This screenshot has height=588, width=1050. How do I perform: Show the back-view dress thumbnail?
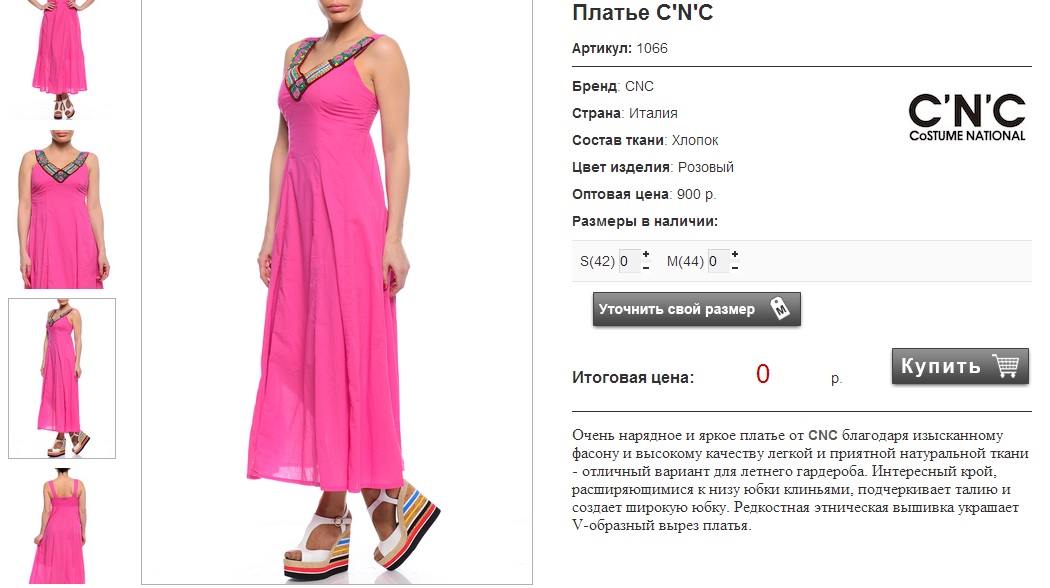pos(62,526)
